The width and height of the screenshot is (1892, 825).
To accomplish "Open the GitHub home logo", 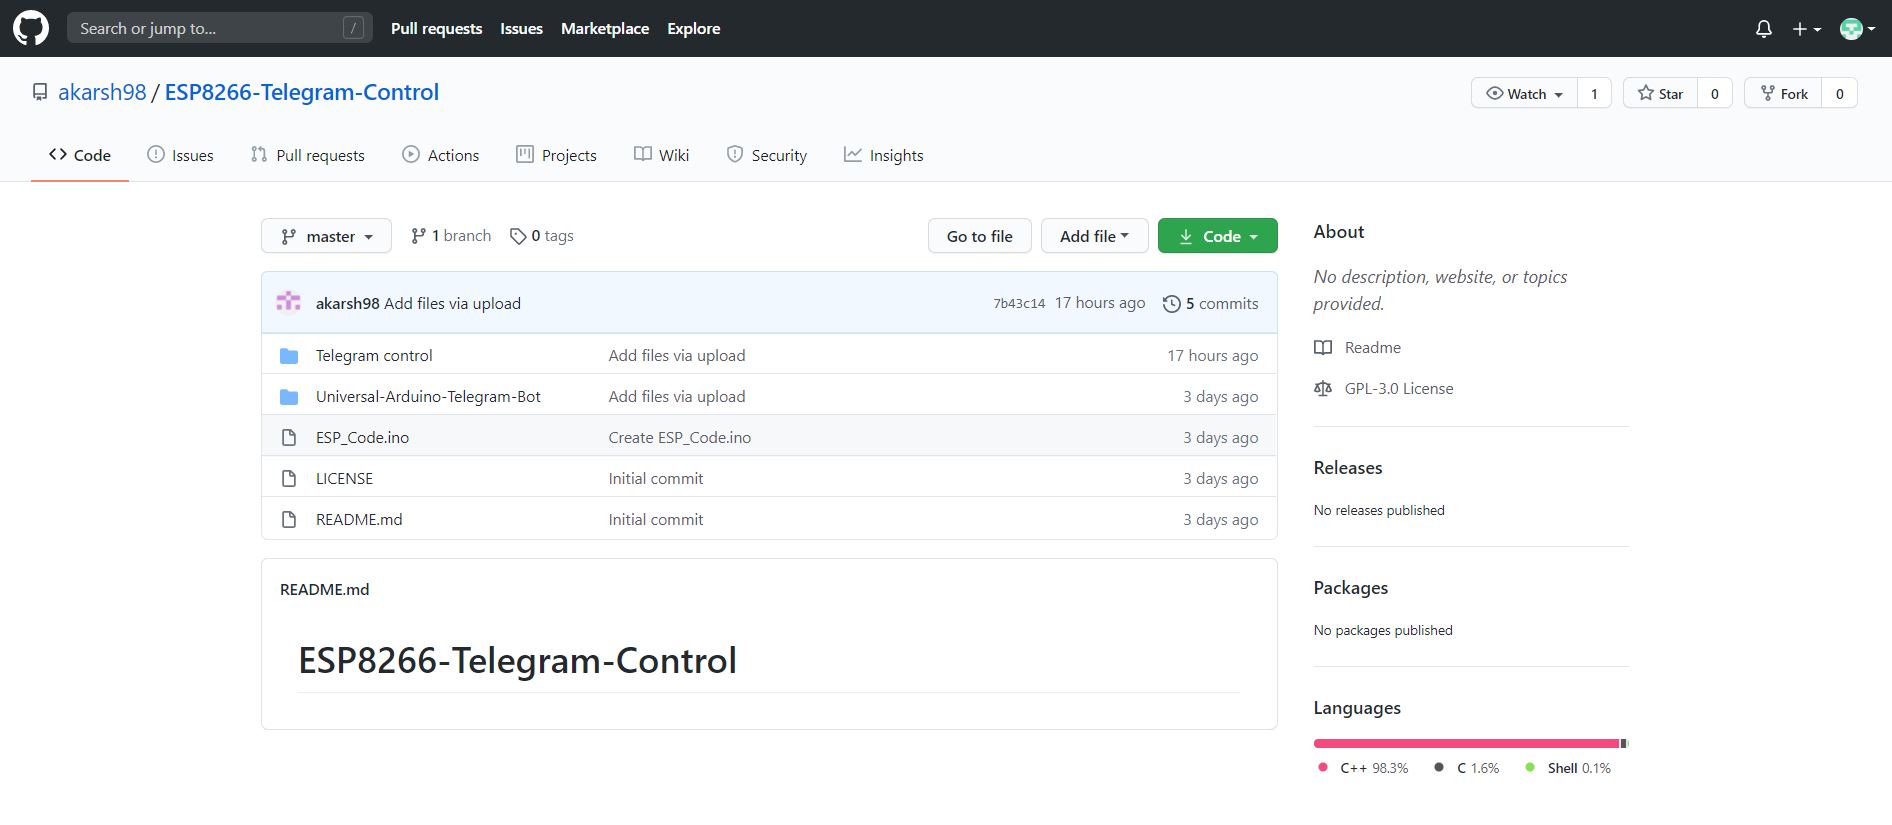I will [30, 28].
